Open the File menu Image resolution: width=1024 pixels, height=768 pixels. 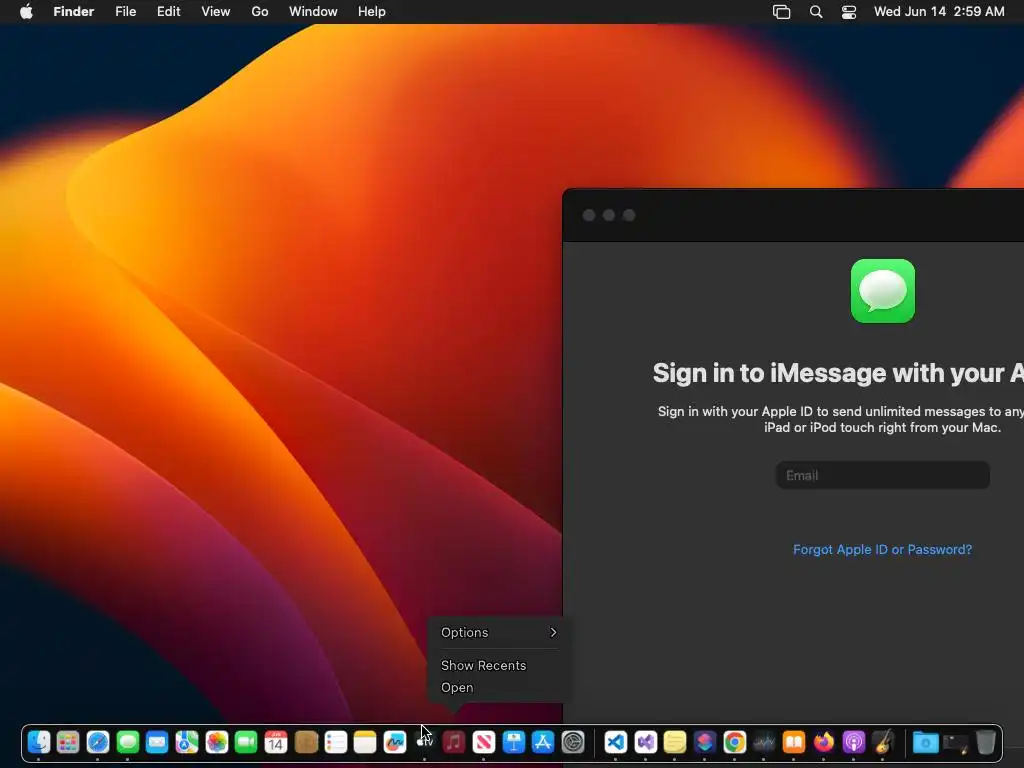pyautogui.click(x=125, y=12)
